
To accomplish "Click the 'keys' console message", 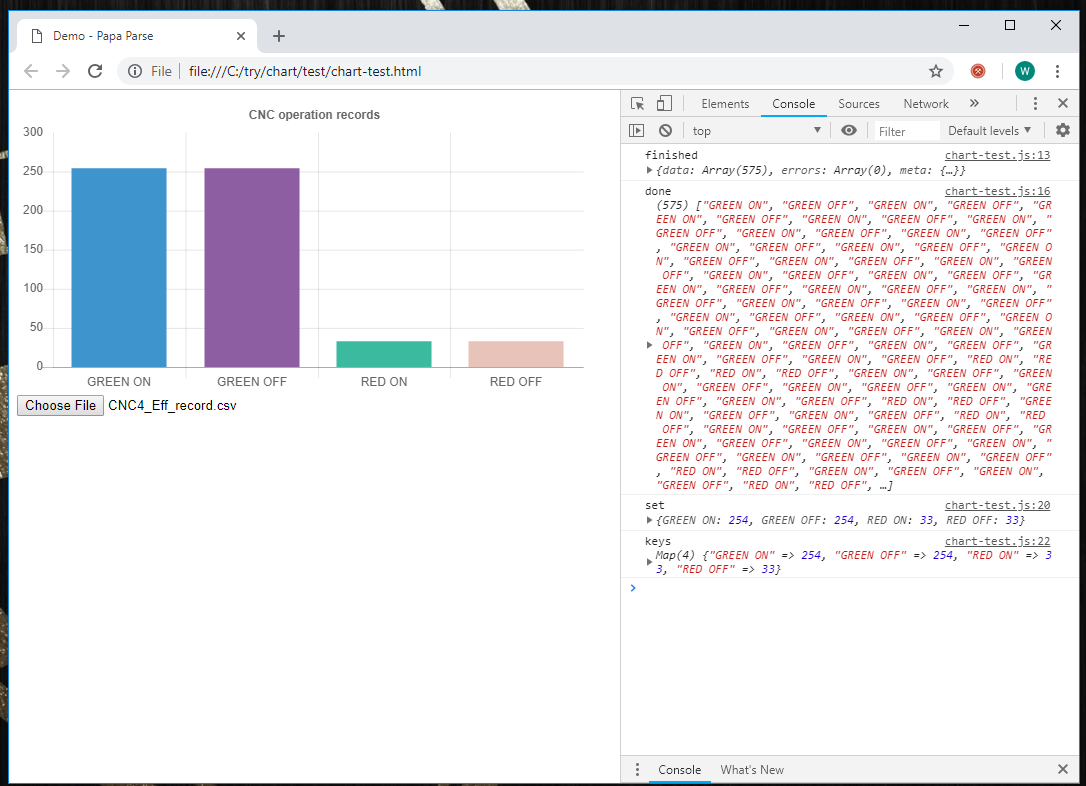I will 658,541.
